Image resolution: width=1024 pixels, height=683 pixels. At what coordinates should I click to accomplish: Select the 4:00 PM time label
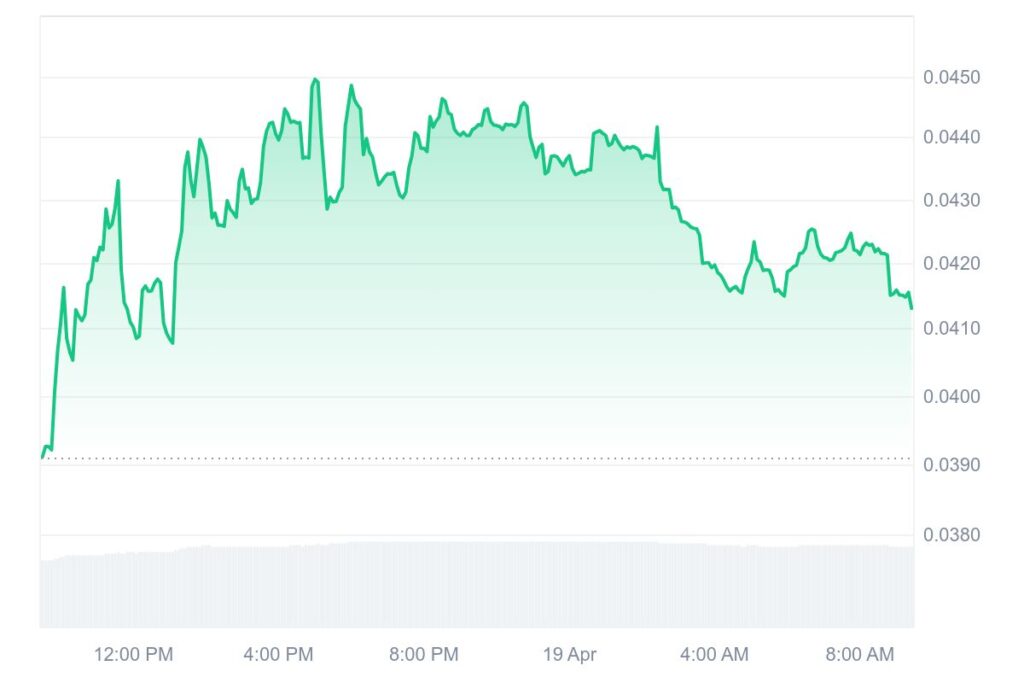coord(279,655)
